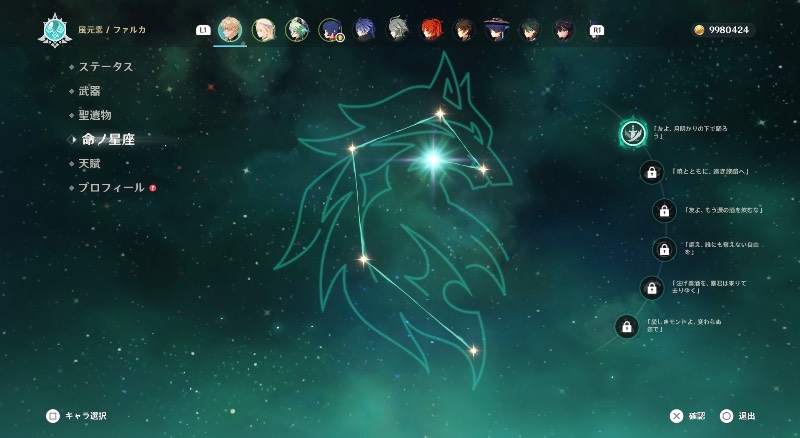Screen dimensions: 800x438
Task: Click the 「謳え」 constellation label
Action: [x=721, y=248]
